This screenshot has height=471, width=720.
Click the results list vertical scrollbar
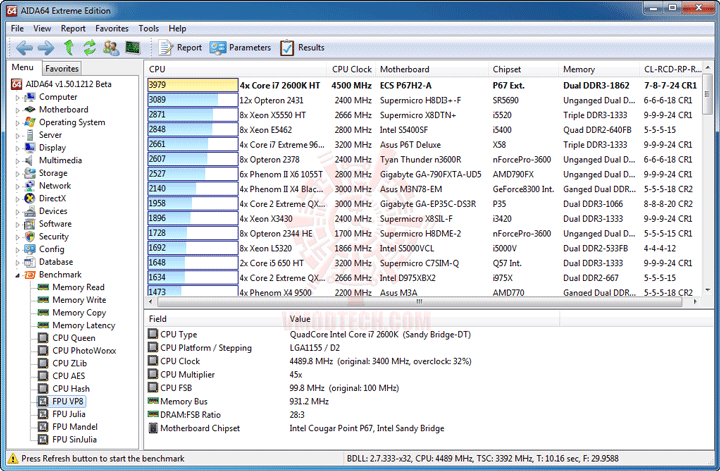point(708,179)
